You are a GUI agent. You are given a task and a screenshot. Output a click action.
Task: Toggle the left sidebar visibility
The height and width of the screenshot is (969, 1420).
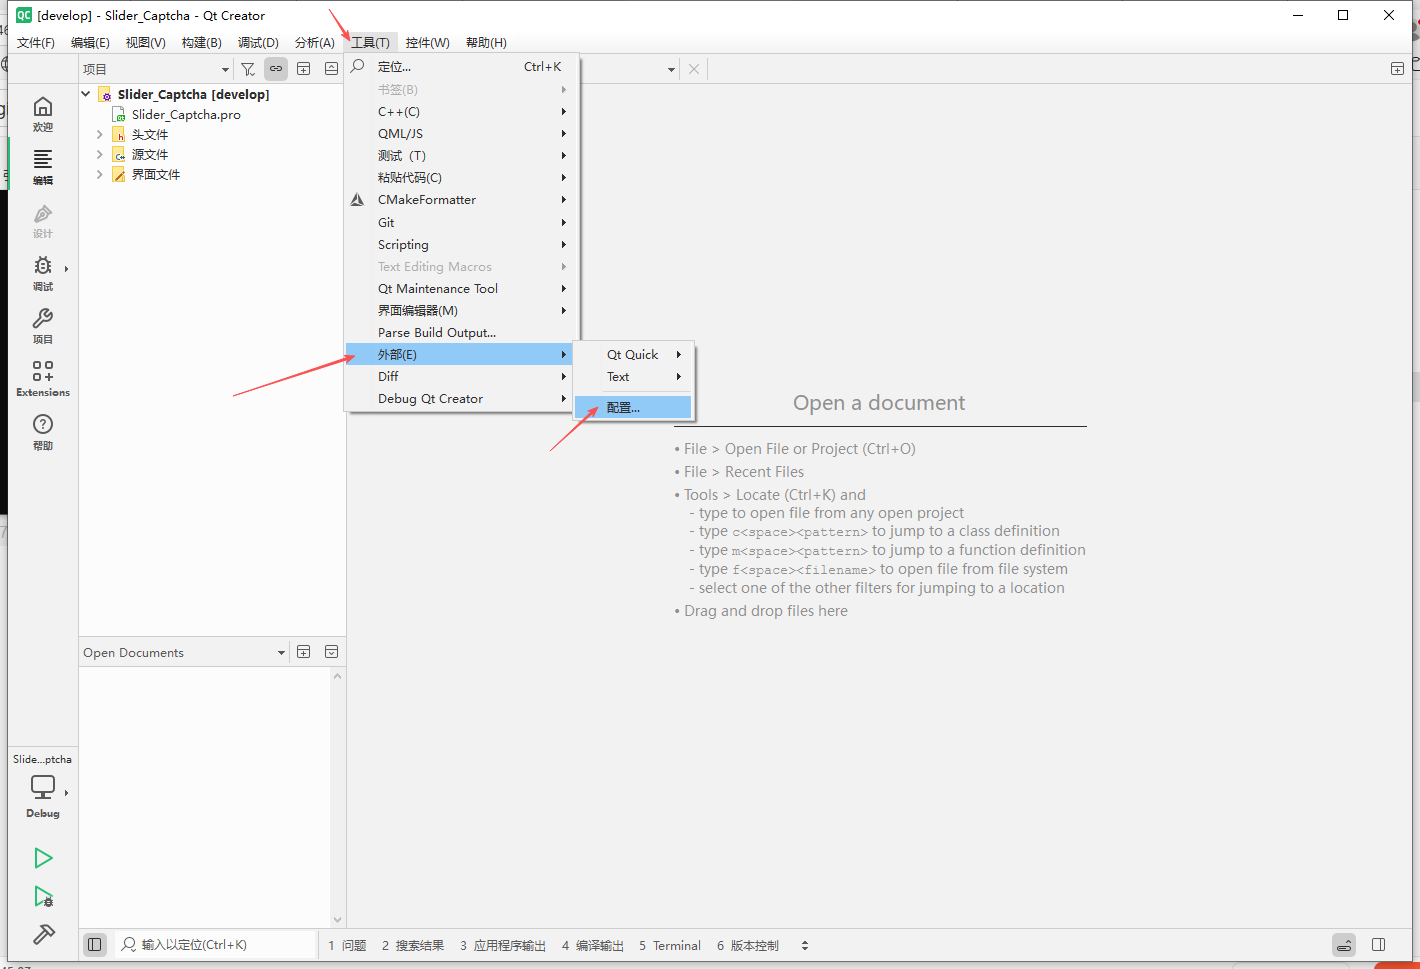[x=95, y=944]
